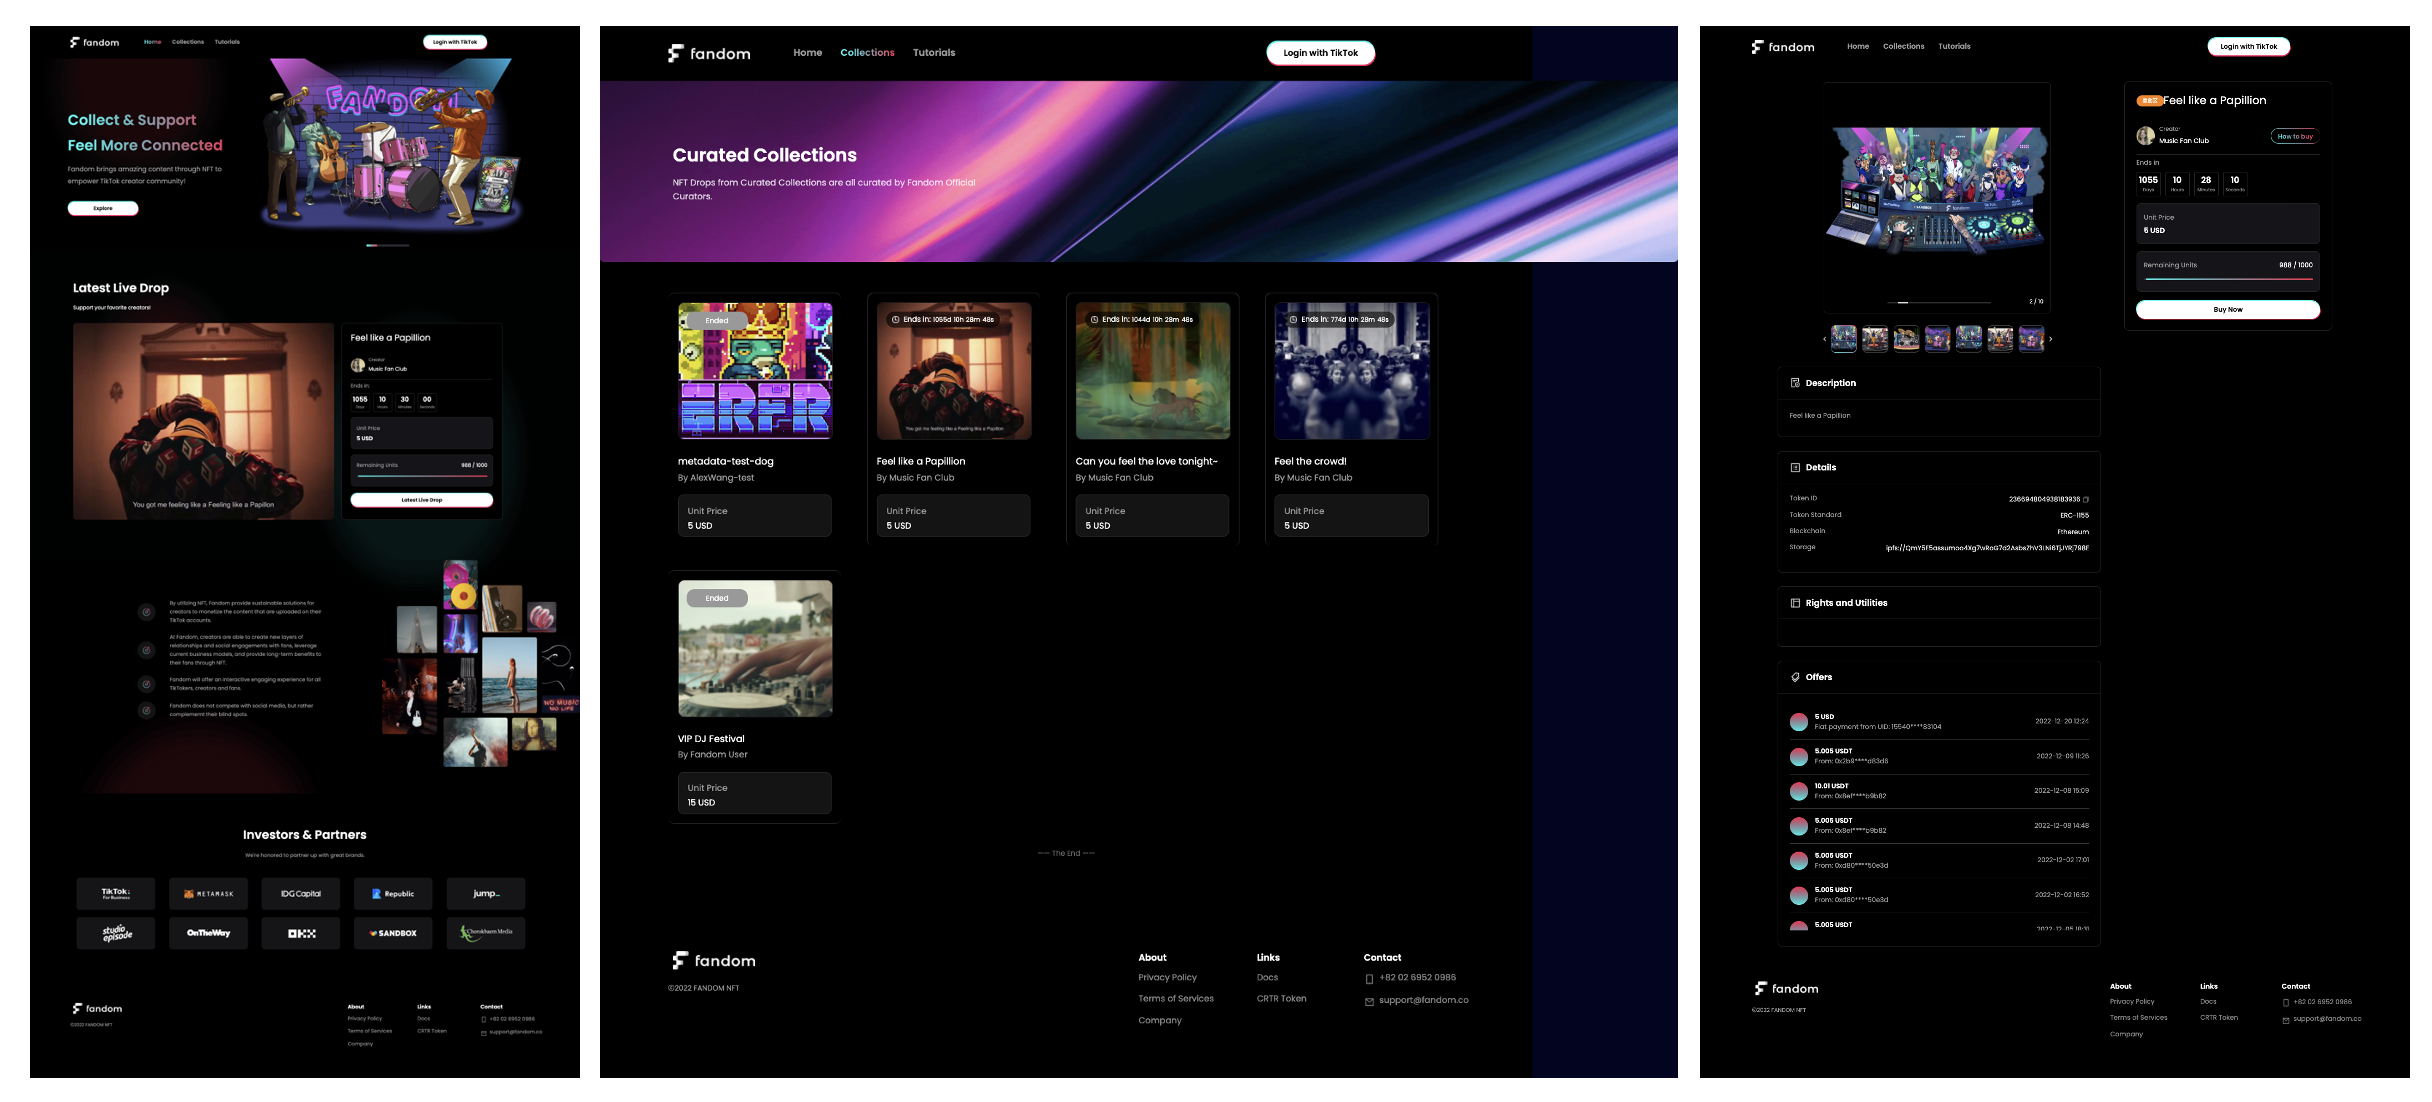Show next thumbnails with the right chevron arrow
Viewport: 2432px width, 1102px height.
point(2051,340)
